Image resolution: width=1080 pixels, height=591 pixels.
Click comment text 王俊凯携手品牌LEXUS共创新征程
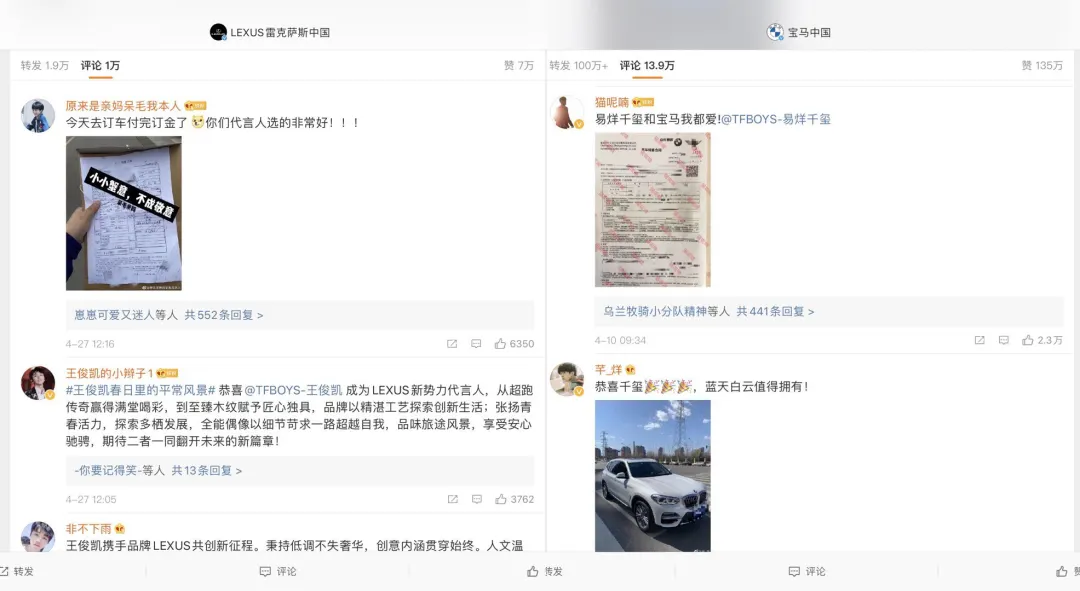pyautogui.click(x=159, y=546)
